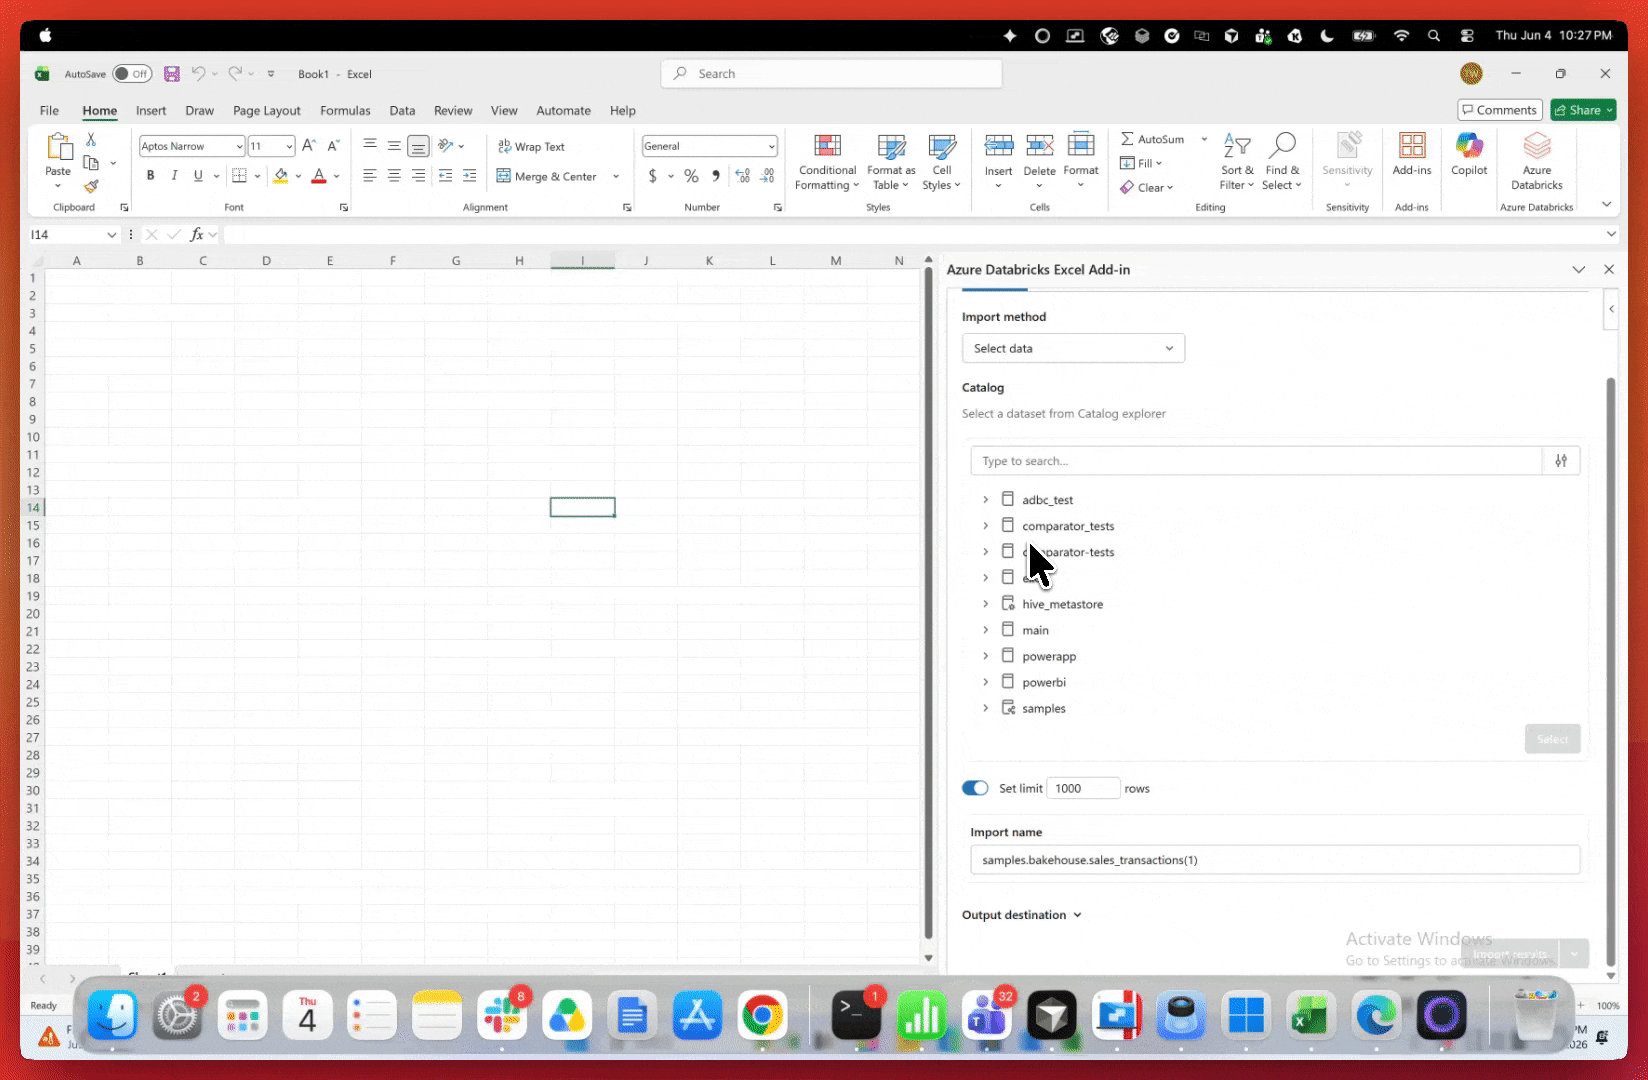Image resolution: width=1648 pixels, height=1080 pixels.
Task: Apply bold formatting
Action: pyautogui.click(x=151, y=176)
